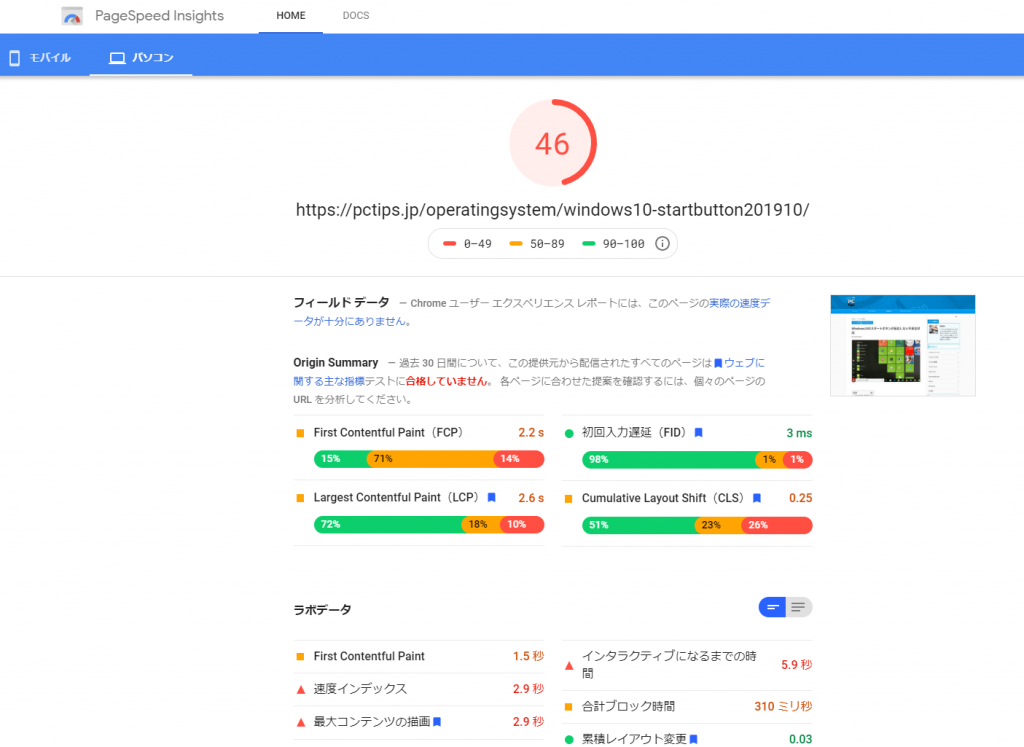Click the 310 ミリ秒 blocking time value
The height and width of the screenshot is (747, 1024).
[x=783, y=706]
